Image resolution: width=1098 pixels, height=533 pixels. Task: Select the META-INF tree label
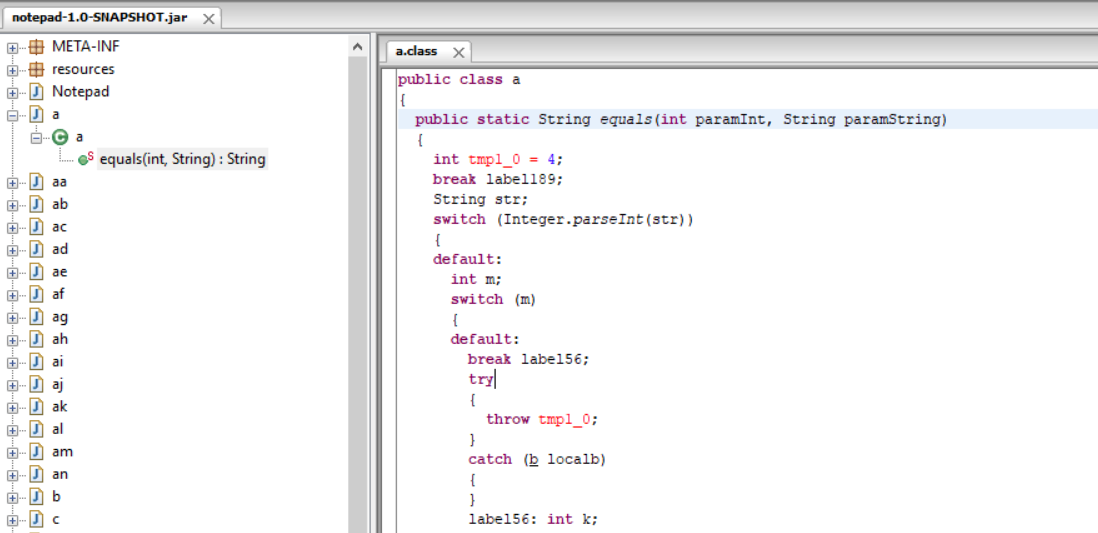coord(86,47)
